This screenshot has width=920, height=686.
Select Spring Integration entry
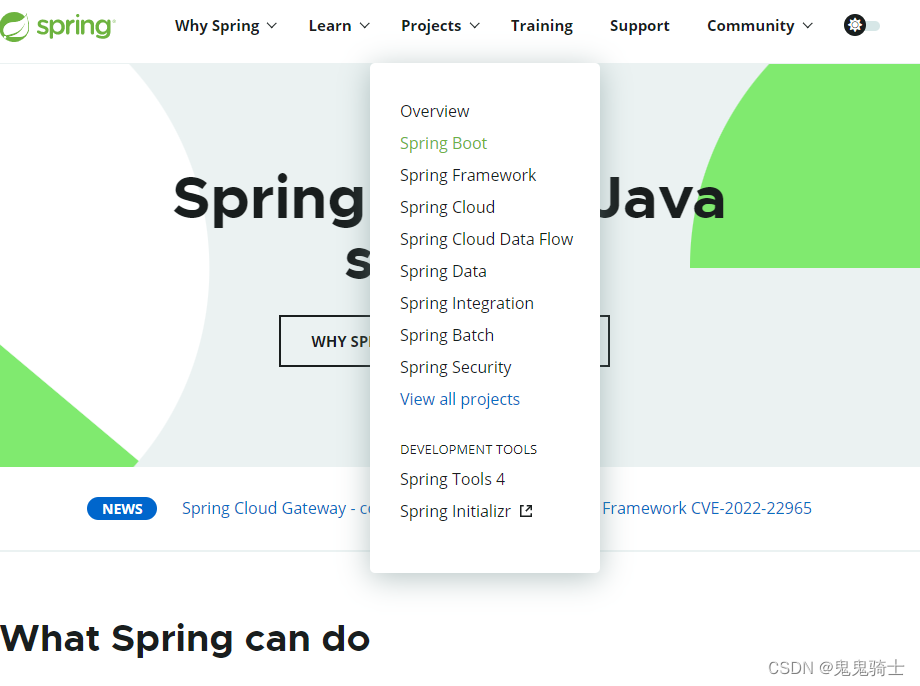click(467, 303)
